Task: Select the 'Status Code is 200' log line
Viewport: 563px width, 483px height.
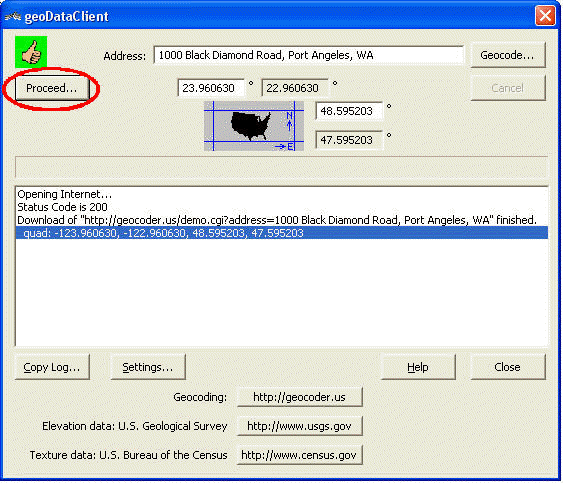Action: click(62, 207)
